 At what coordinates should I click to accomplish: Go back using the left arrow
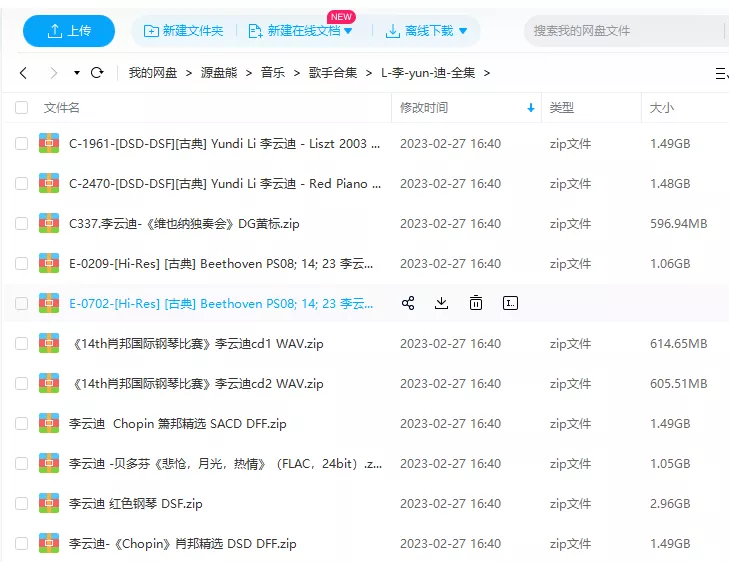24,73
